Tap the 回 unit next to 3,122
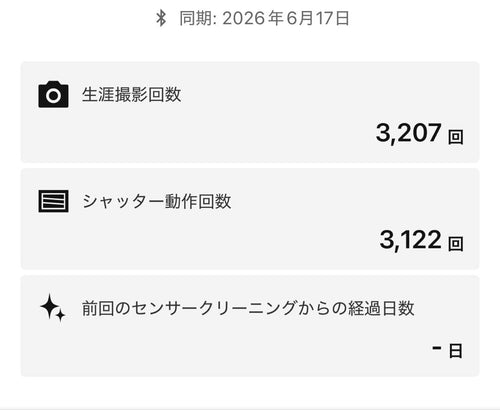Image resolution: width=500 pixels, height=410 pixels. (456, 244)
